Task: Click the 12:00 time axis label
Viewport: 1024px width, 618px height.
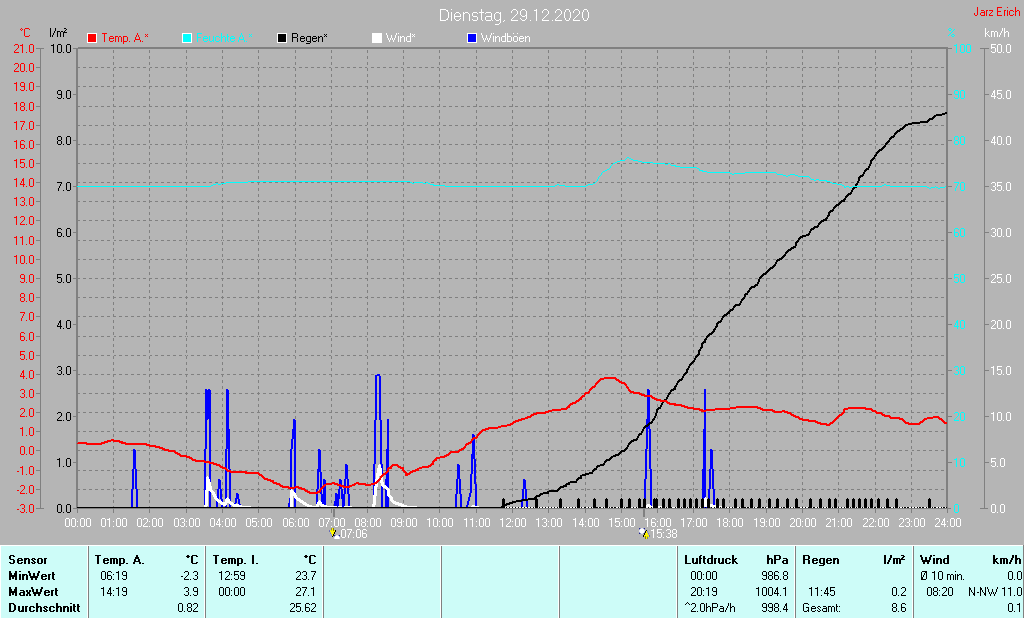Action: 513,522
